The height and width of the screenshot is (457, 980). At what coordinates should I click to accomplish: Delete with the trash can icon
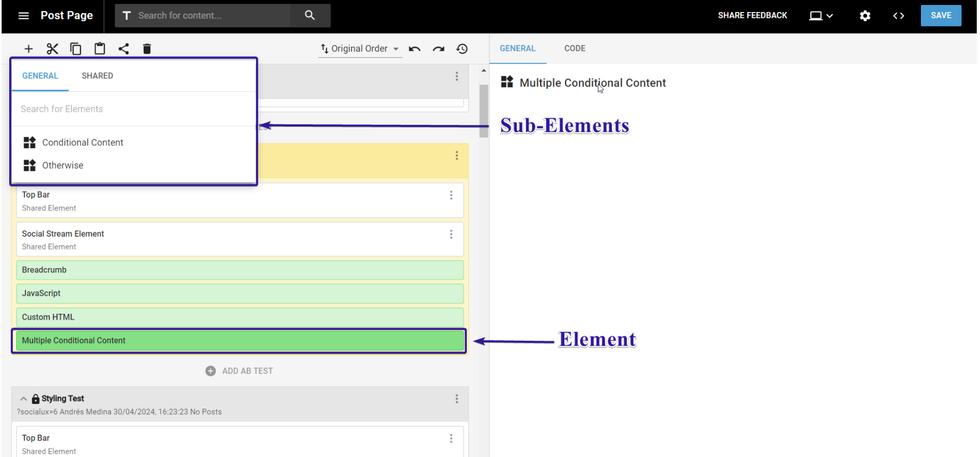click(147, 49)
